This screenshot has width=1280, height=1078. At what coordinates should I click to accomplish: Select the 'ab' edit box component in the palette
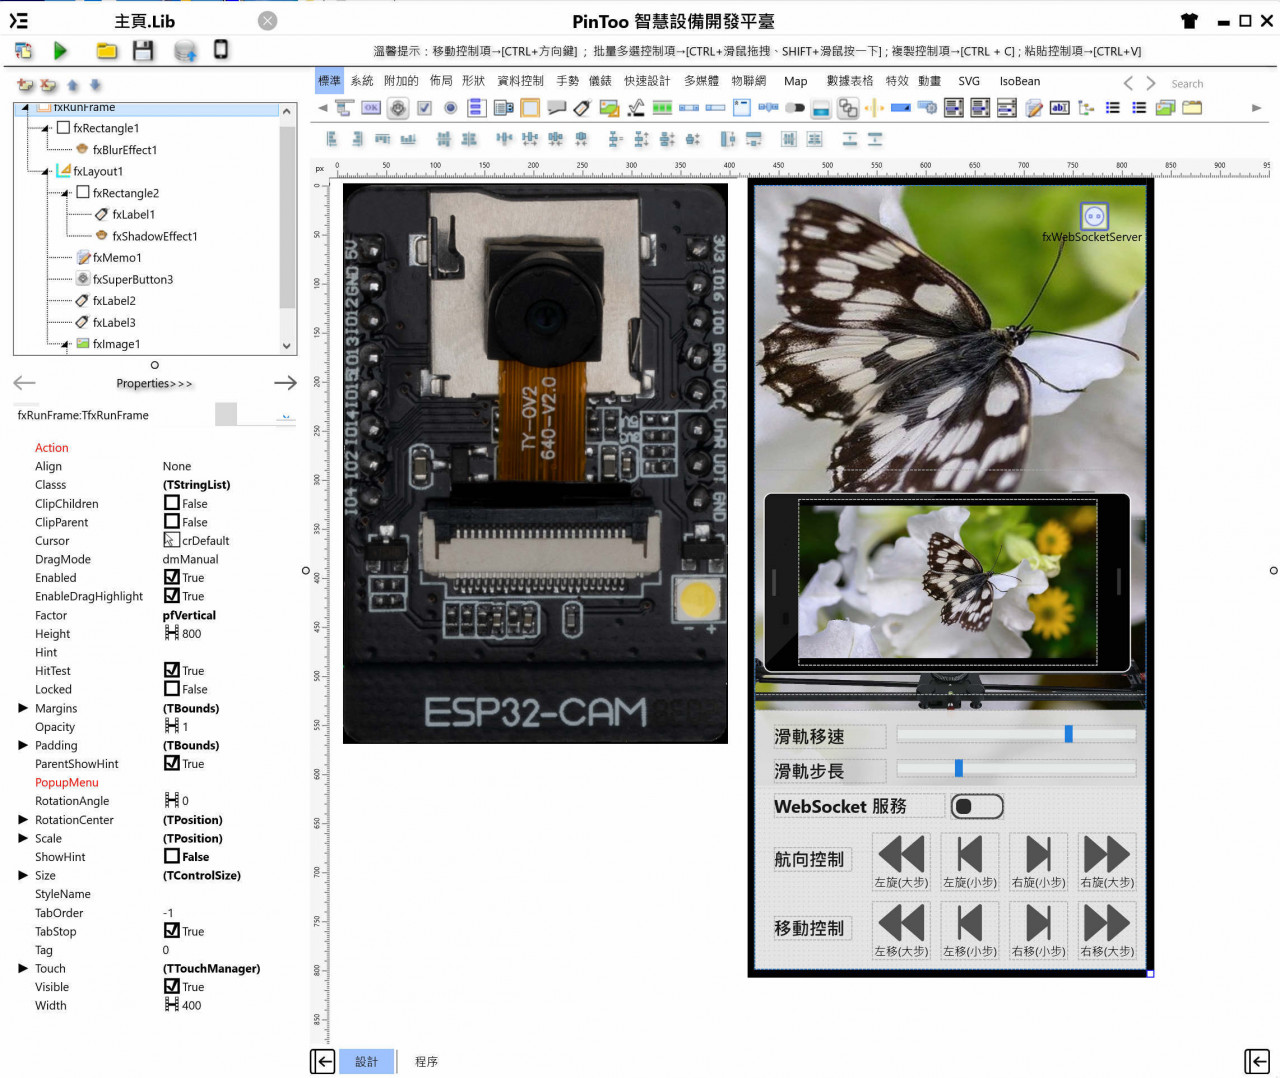tap(1060, 108)
